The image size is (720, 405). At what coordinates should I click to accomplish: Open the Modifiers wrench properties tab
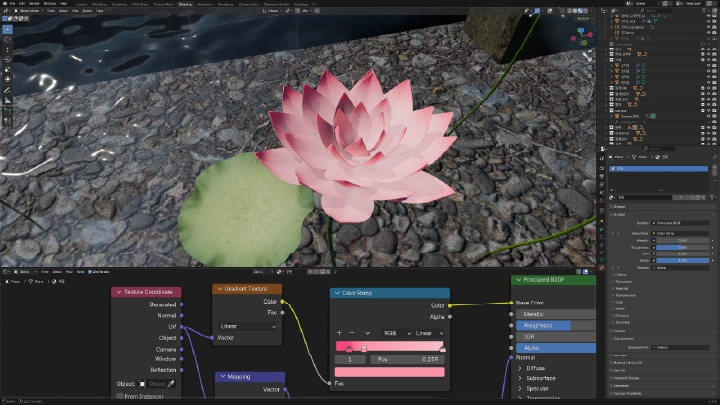(602, 229)
